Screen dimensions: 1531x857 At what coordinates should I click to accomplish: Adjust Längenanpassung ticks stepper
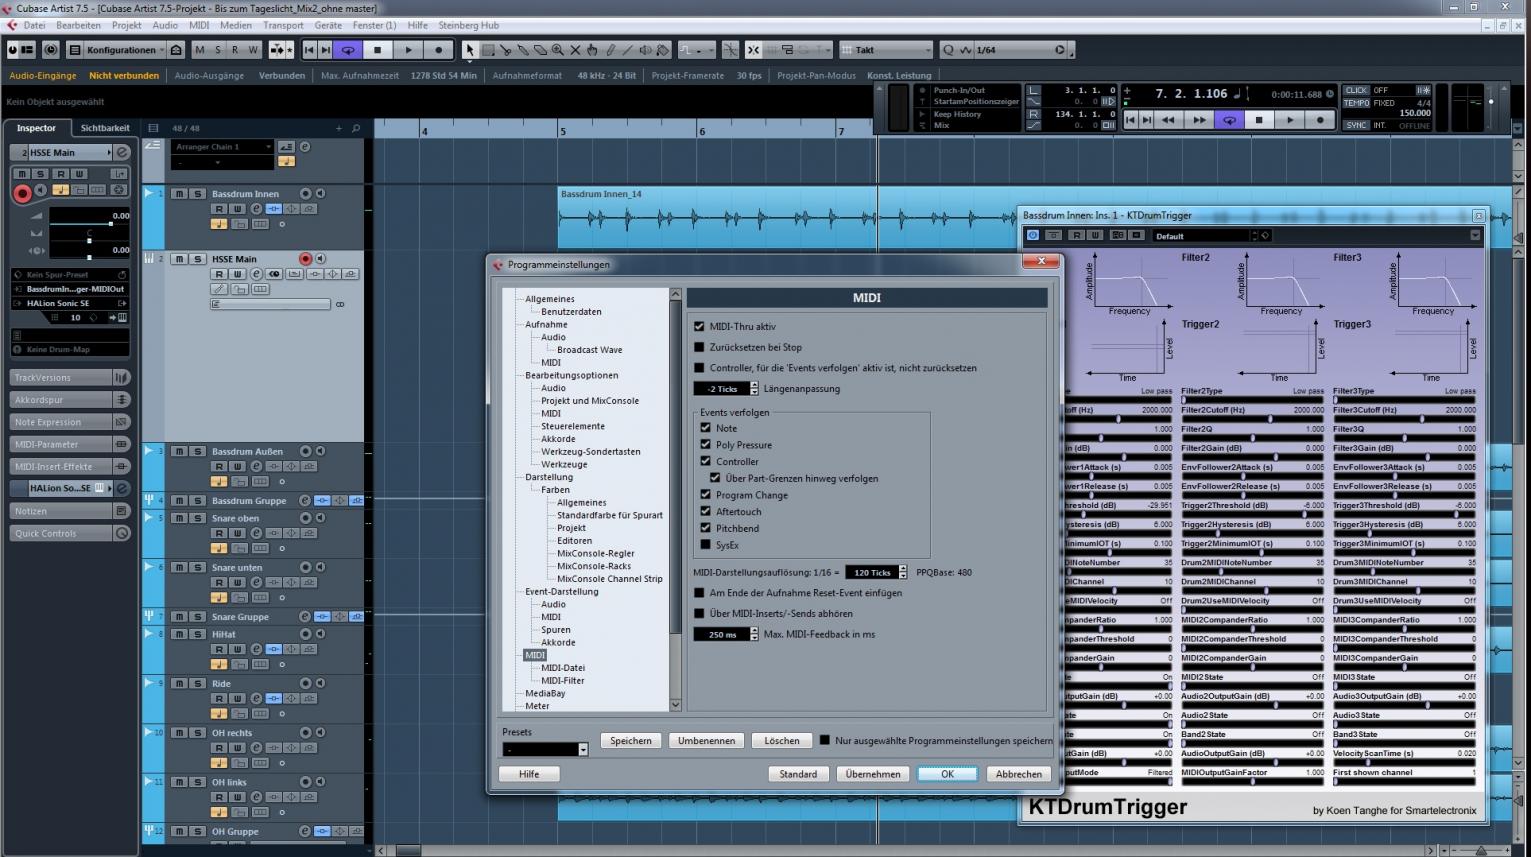754,389
